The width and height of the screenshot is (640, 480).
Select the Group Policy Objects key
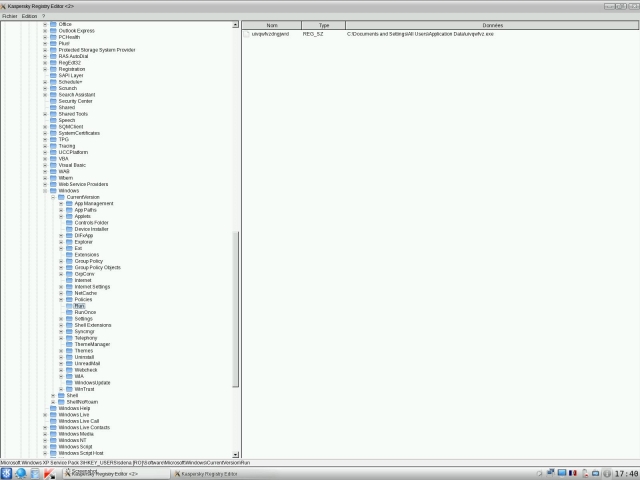98,268
